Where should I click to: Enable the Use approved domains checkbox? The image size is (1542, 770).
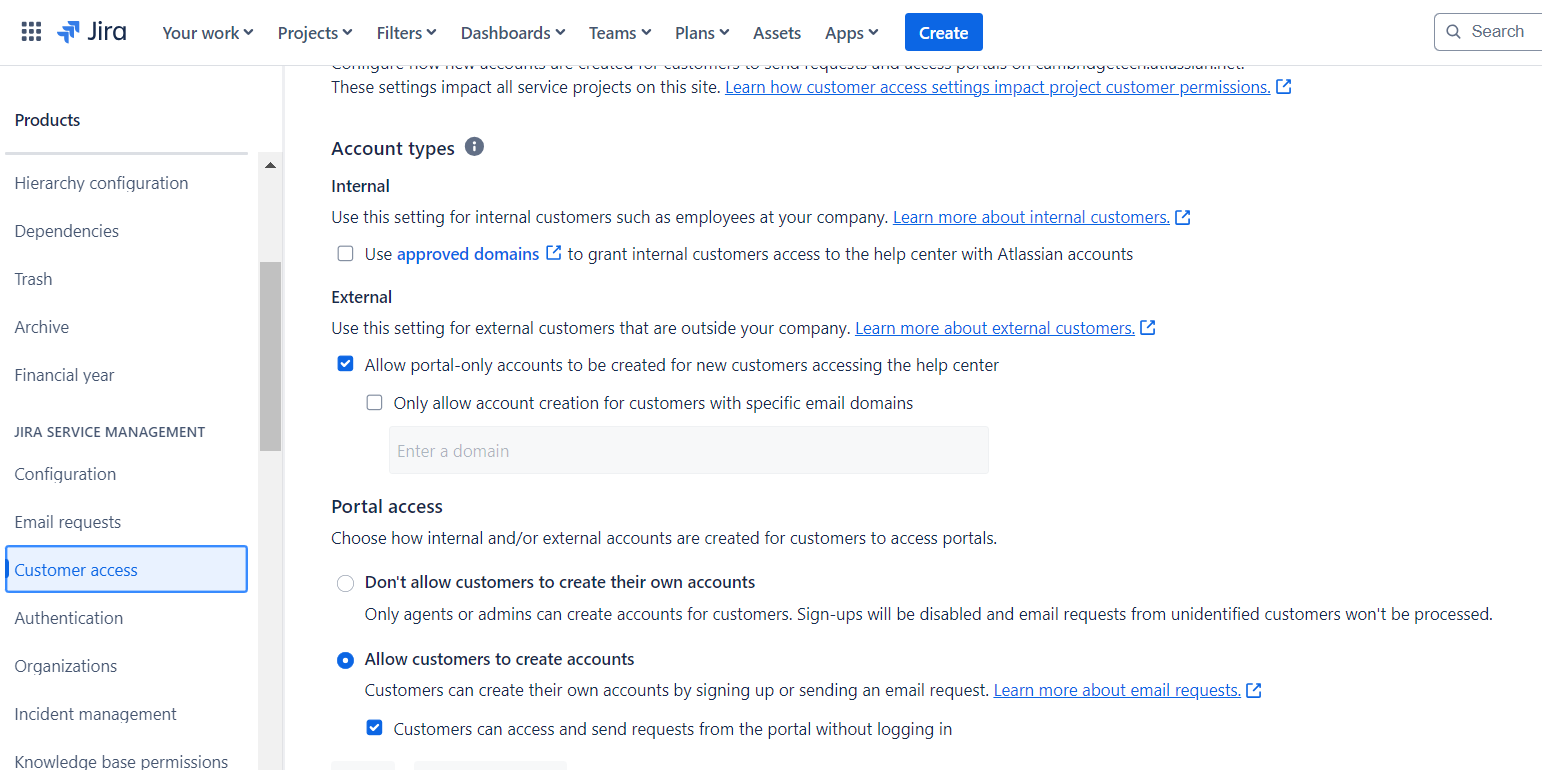tap(345, 253)
